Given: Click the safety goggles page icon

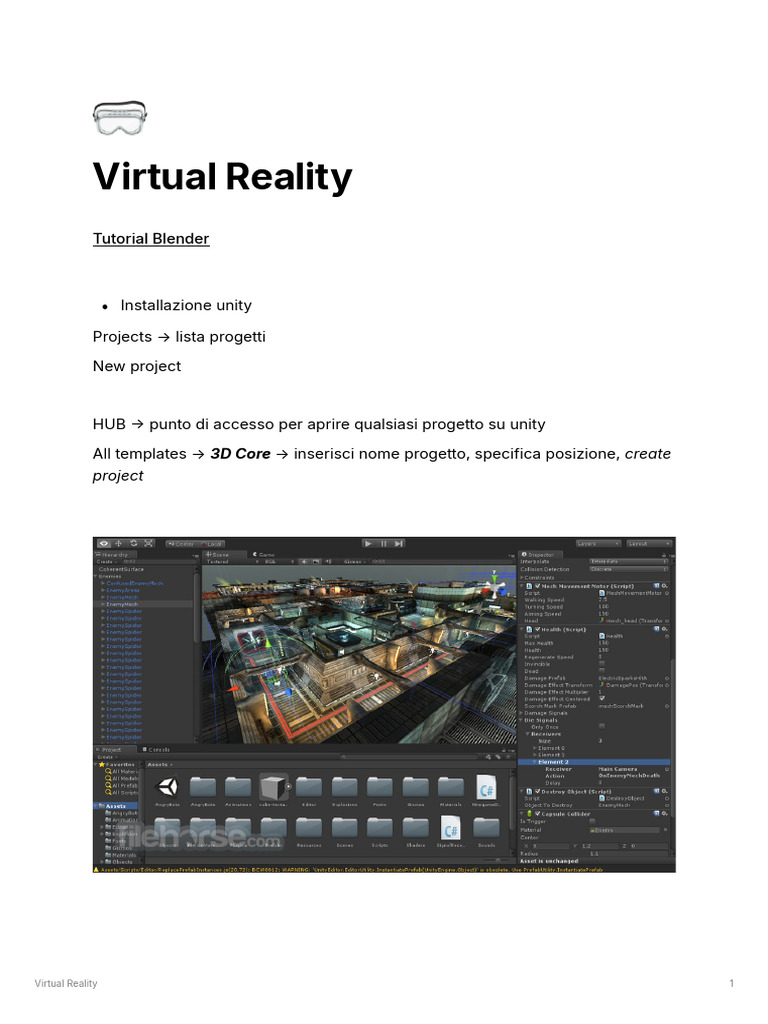Looking at the screenshot, I should [x=120, y=118].
